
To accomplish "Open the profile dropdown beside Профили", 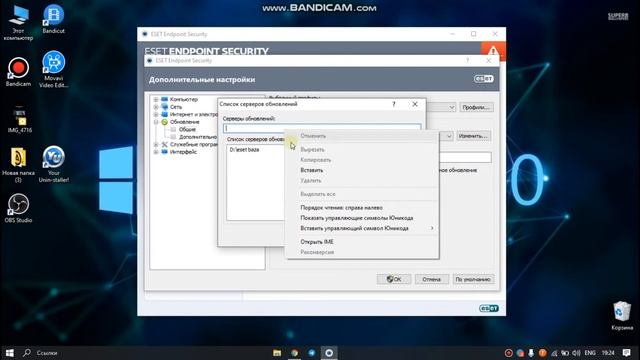I will click(x=452, y=107).
